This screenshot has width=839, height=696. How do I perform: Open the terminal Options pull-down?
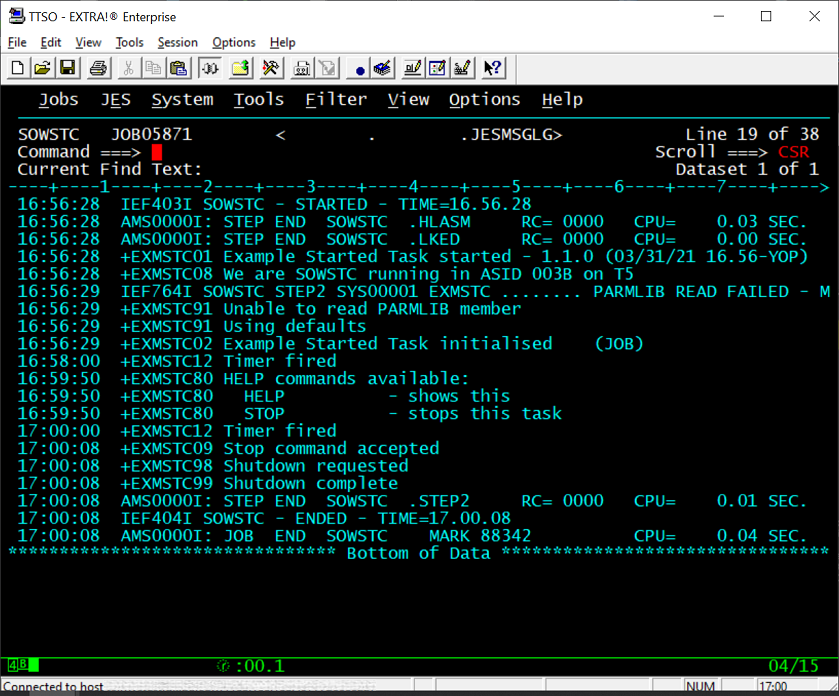point(485,100)
